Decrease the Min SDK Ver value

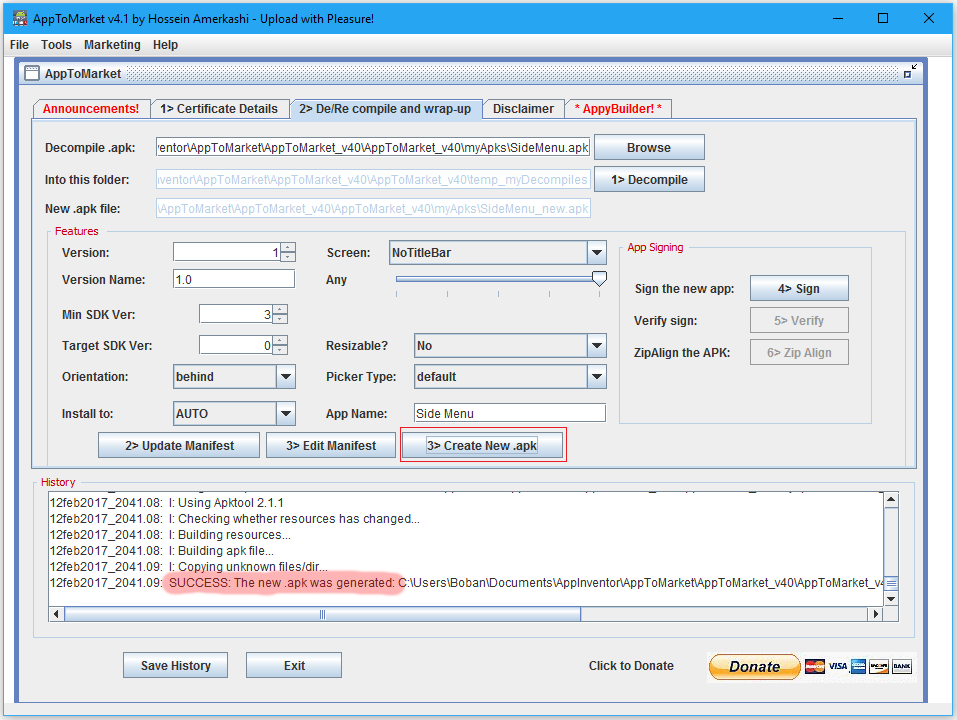click(280, 319)
